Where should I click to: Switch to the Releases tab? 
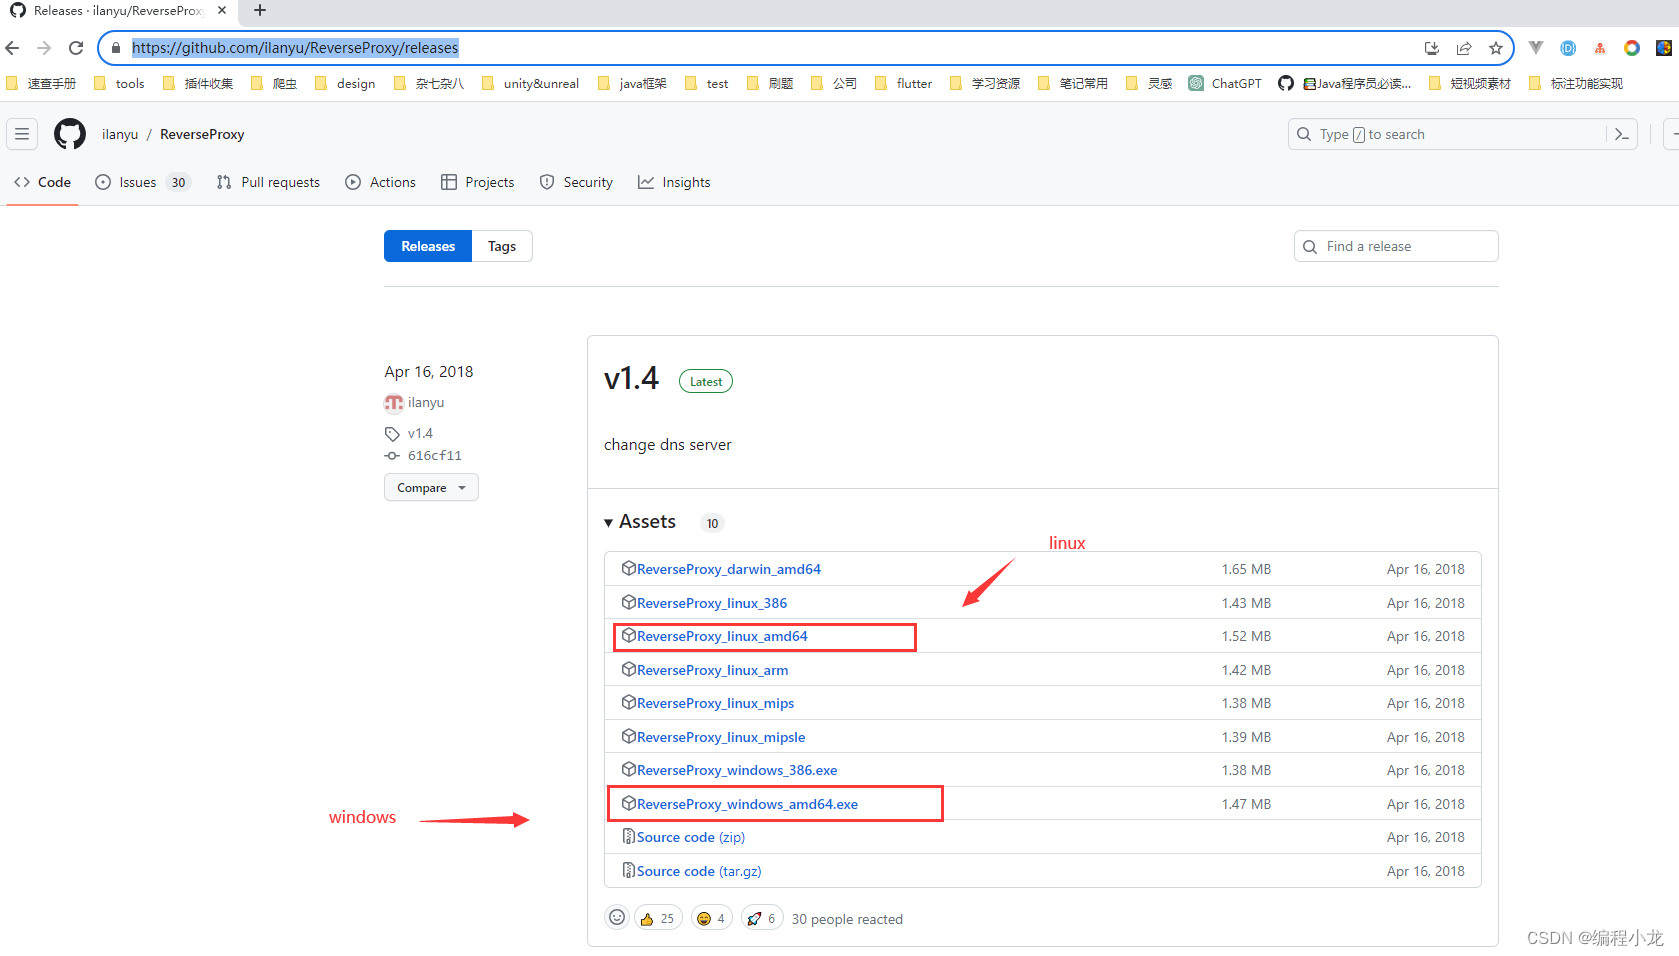[x=428, y=246]
